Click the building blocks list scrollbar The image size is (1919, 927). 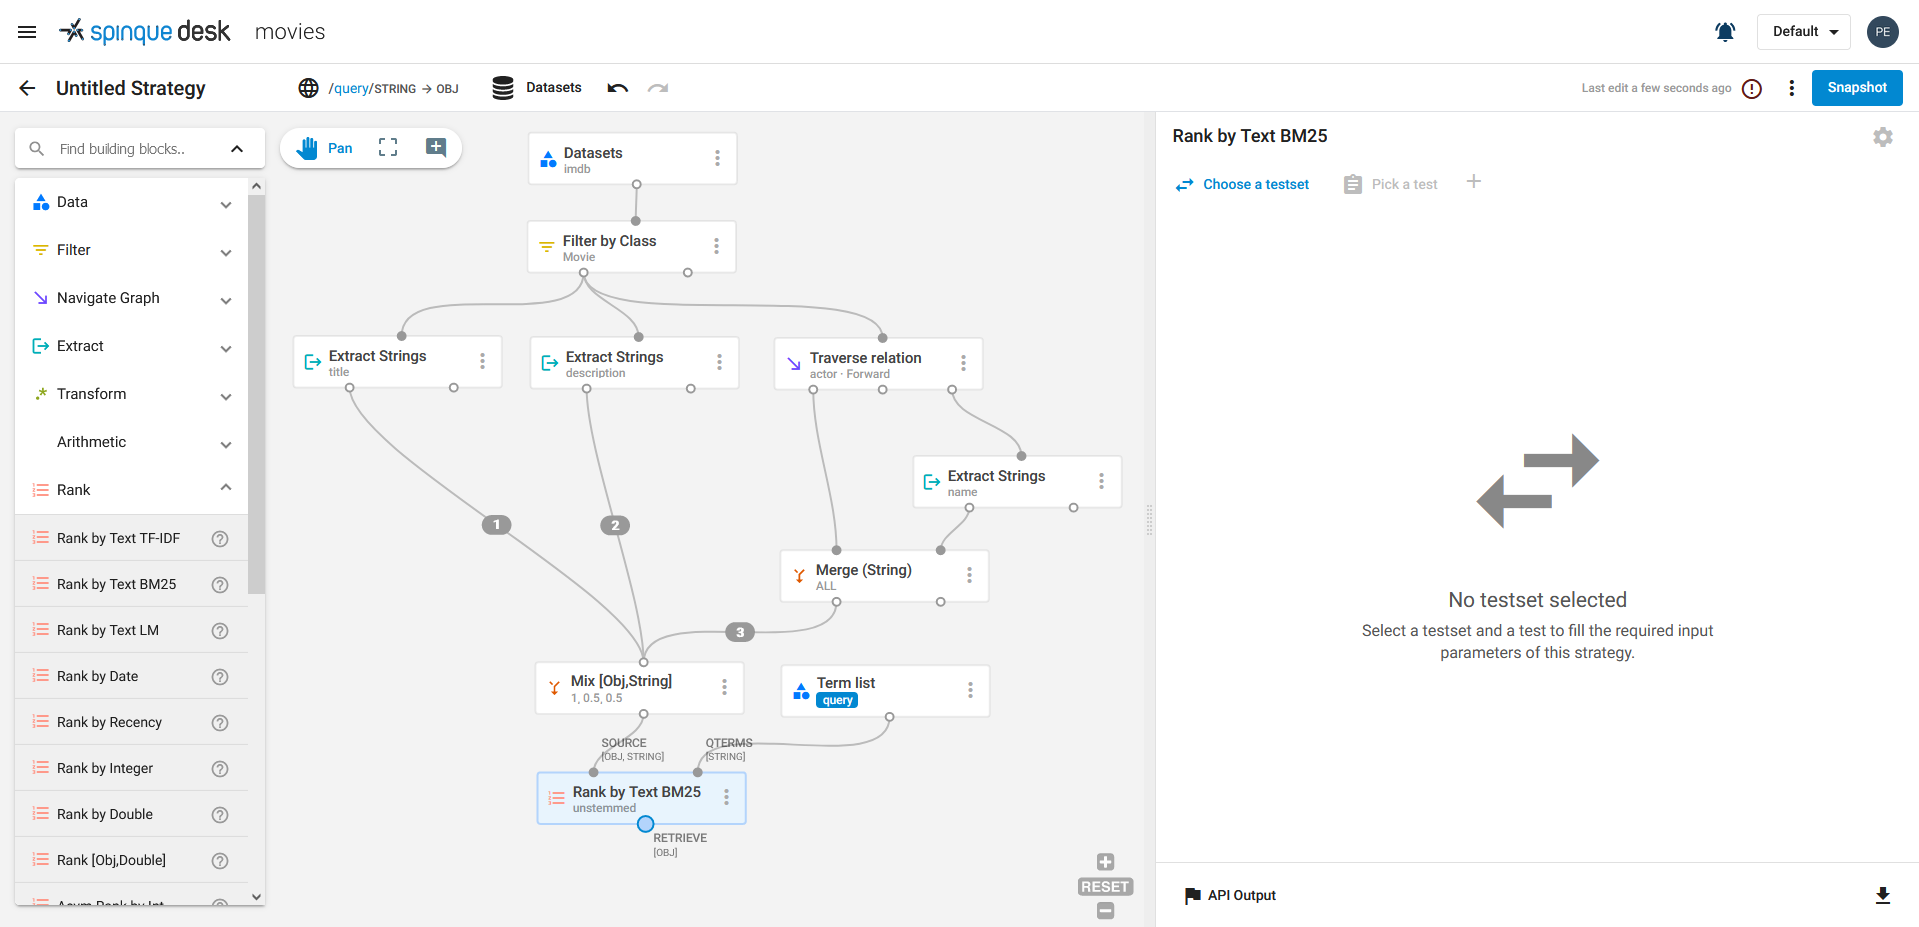pyautogui.click(x=256, y=394)
